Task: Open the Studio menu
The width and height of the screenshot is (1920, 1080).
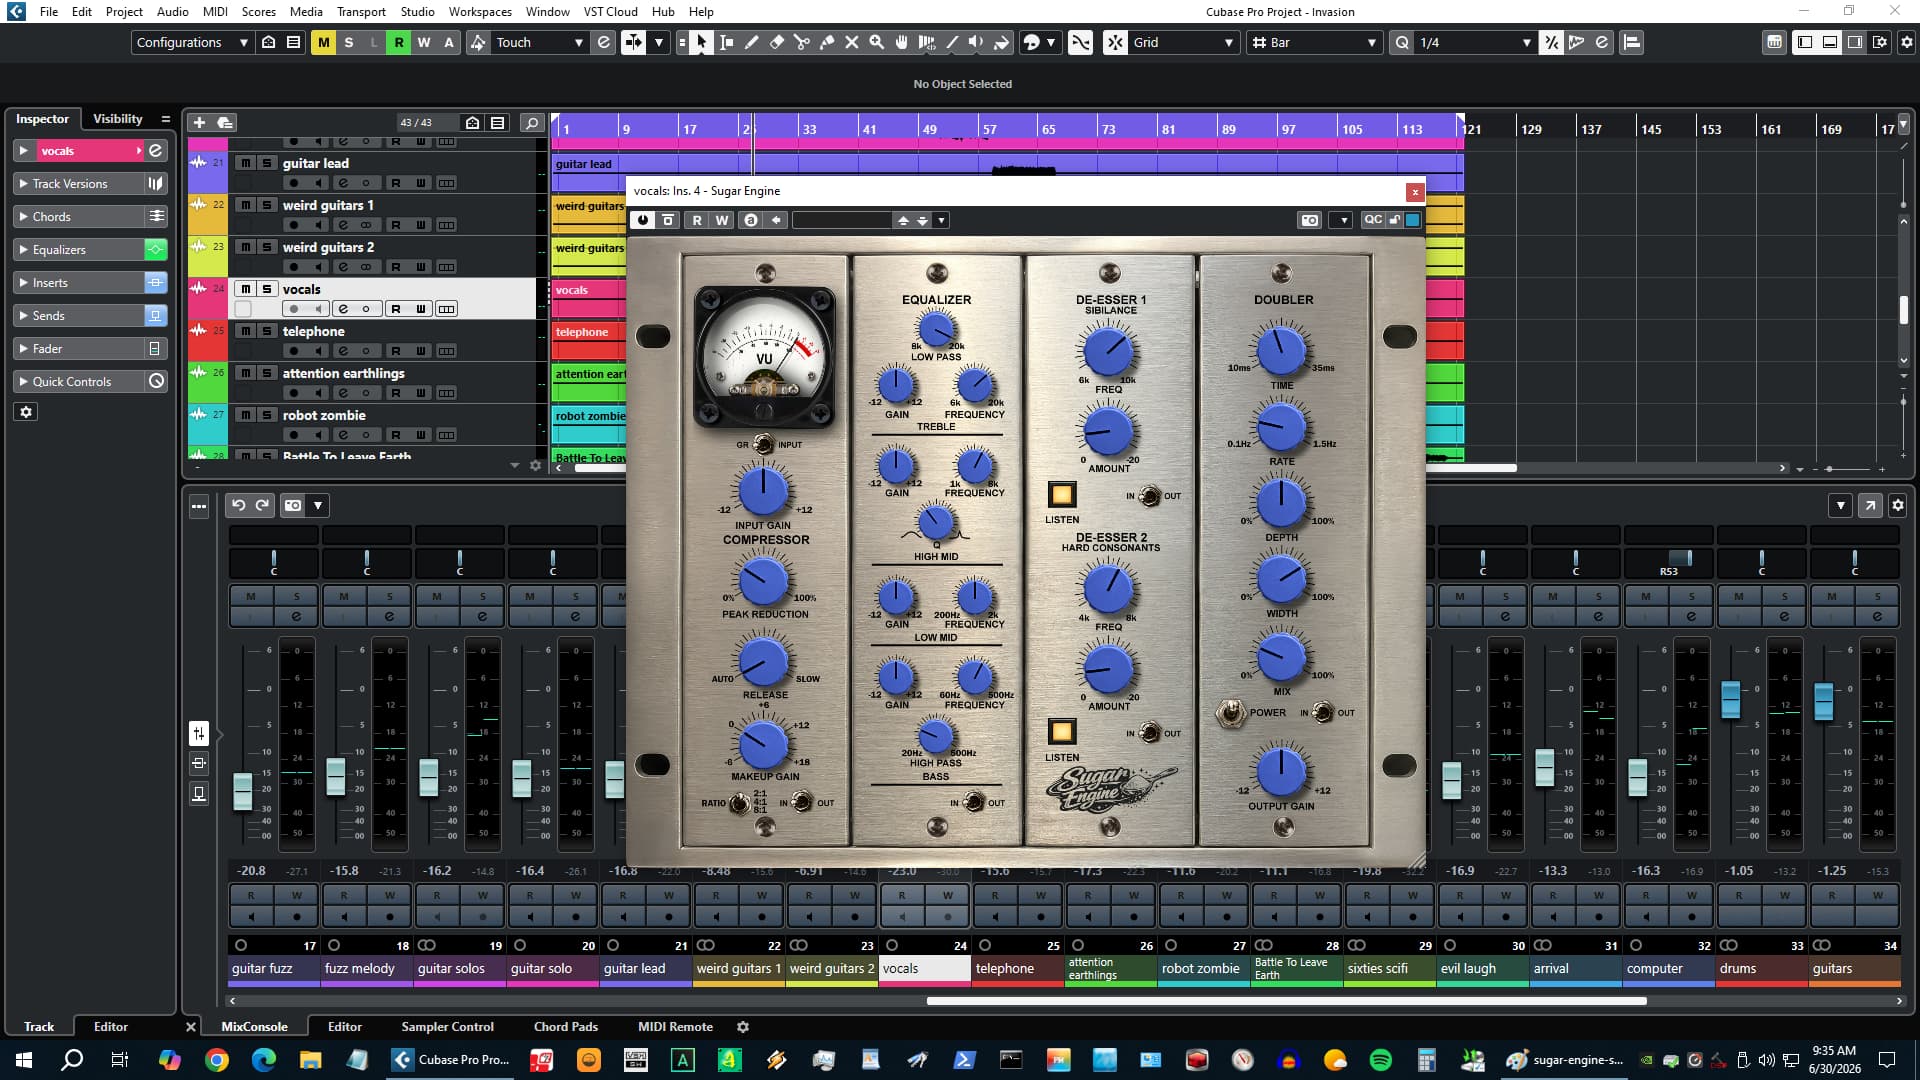Action: pyautogui.click(x=417, y=11)
